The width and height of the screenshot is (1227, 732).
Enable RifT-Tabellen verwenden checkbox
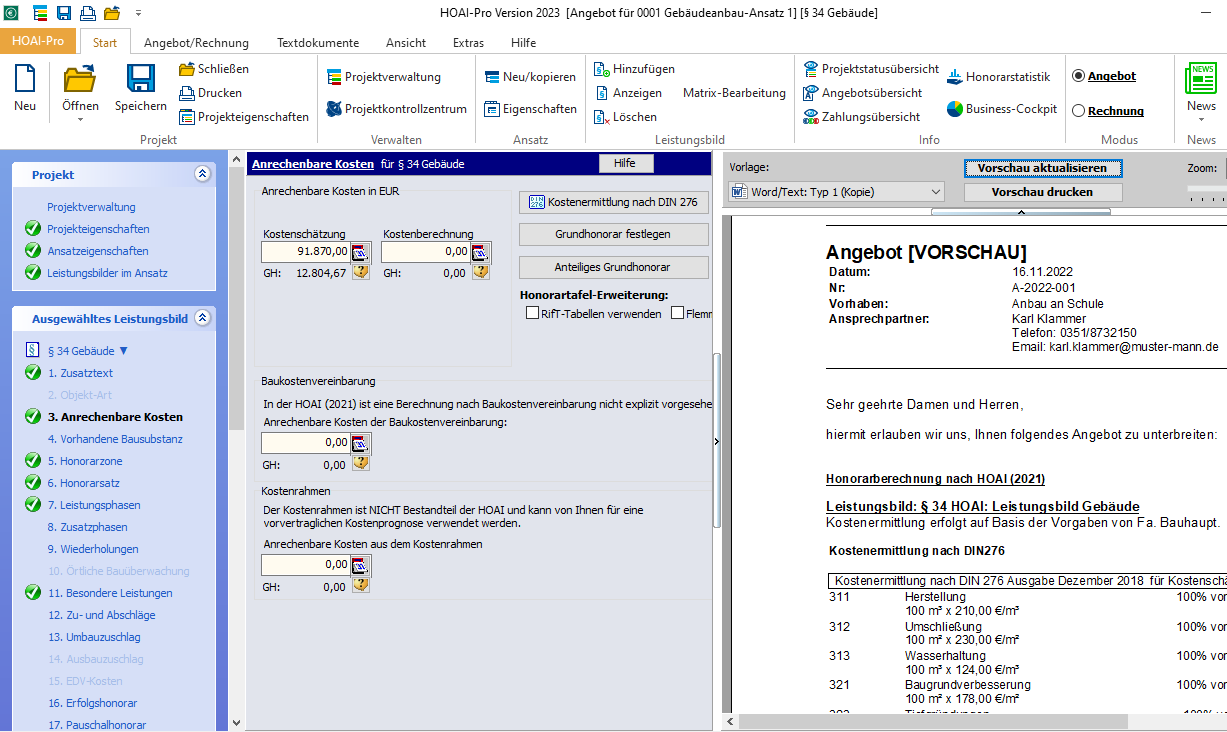(x=532, y=314)
